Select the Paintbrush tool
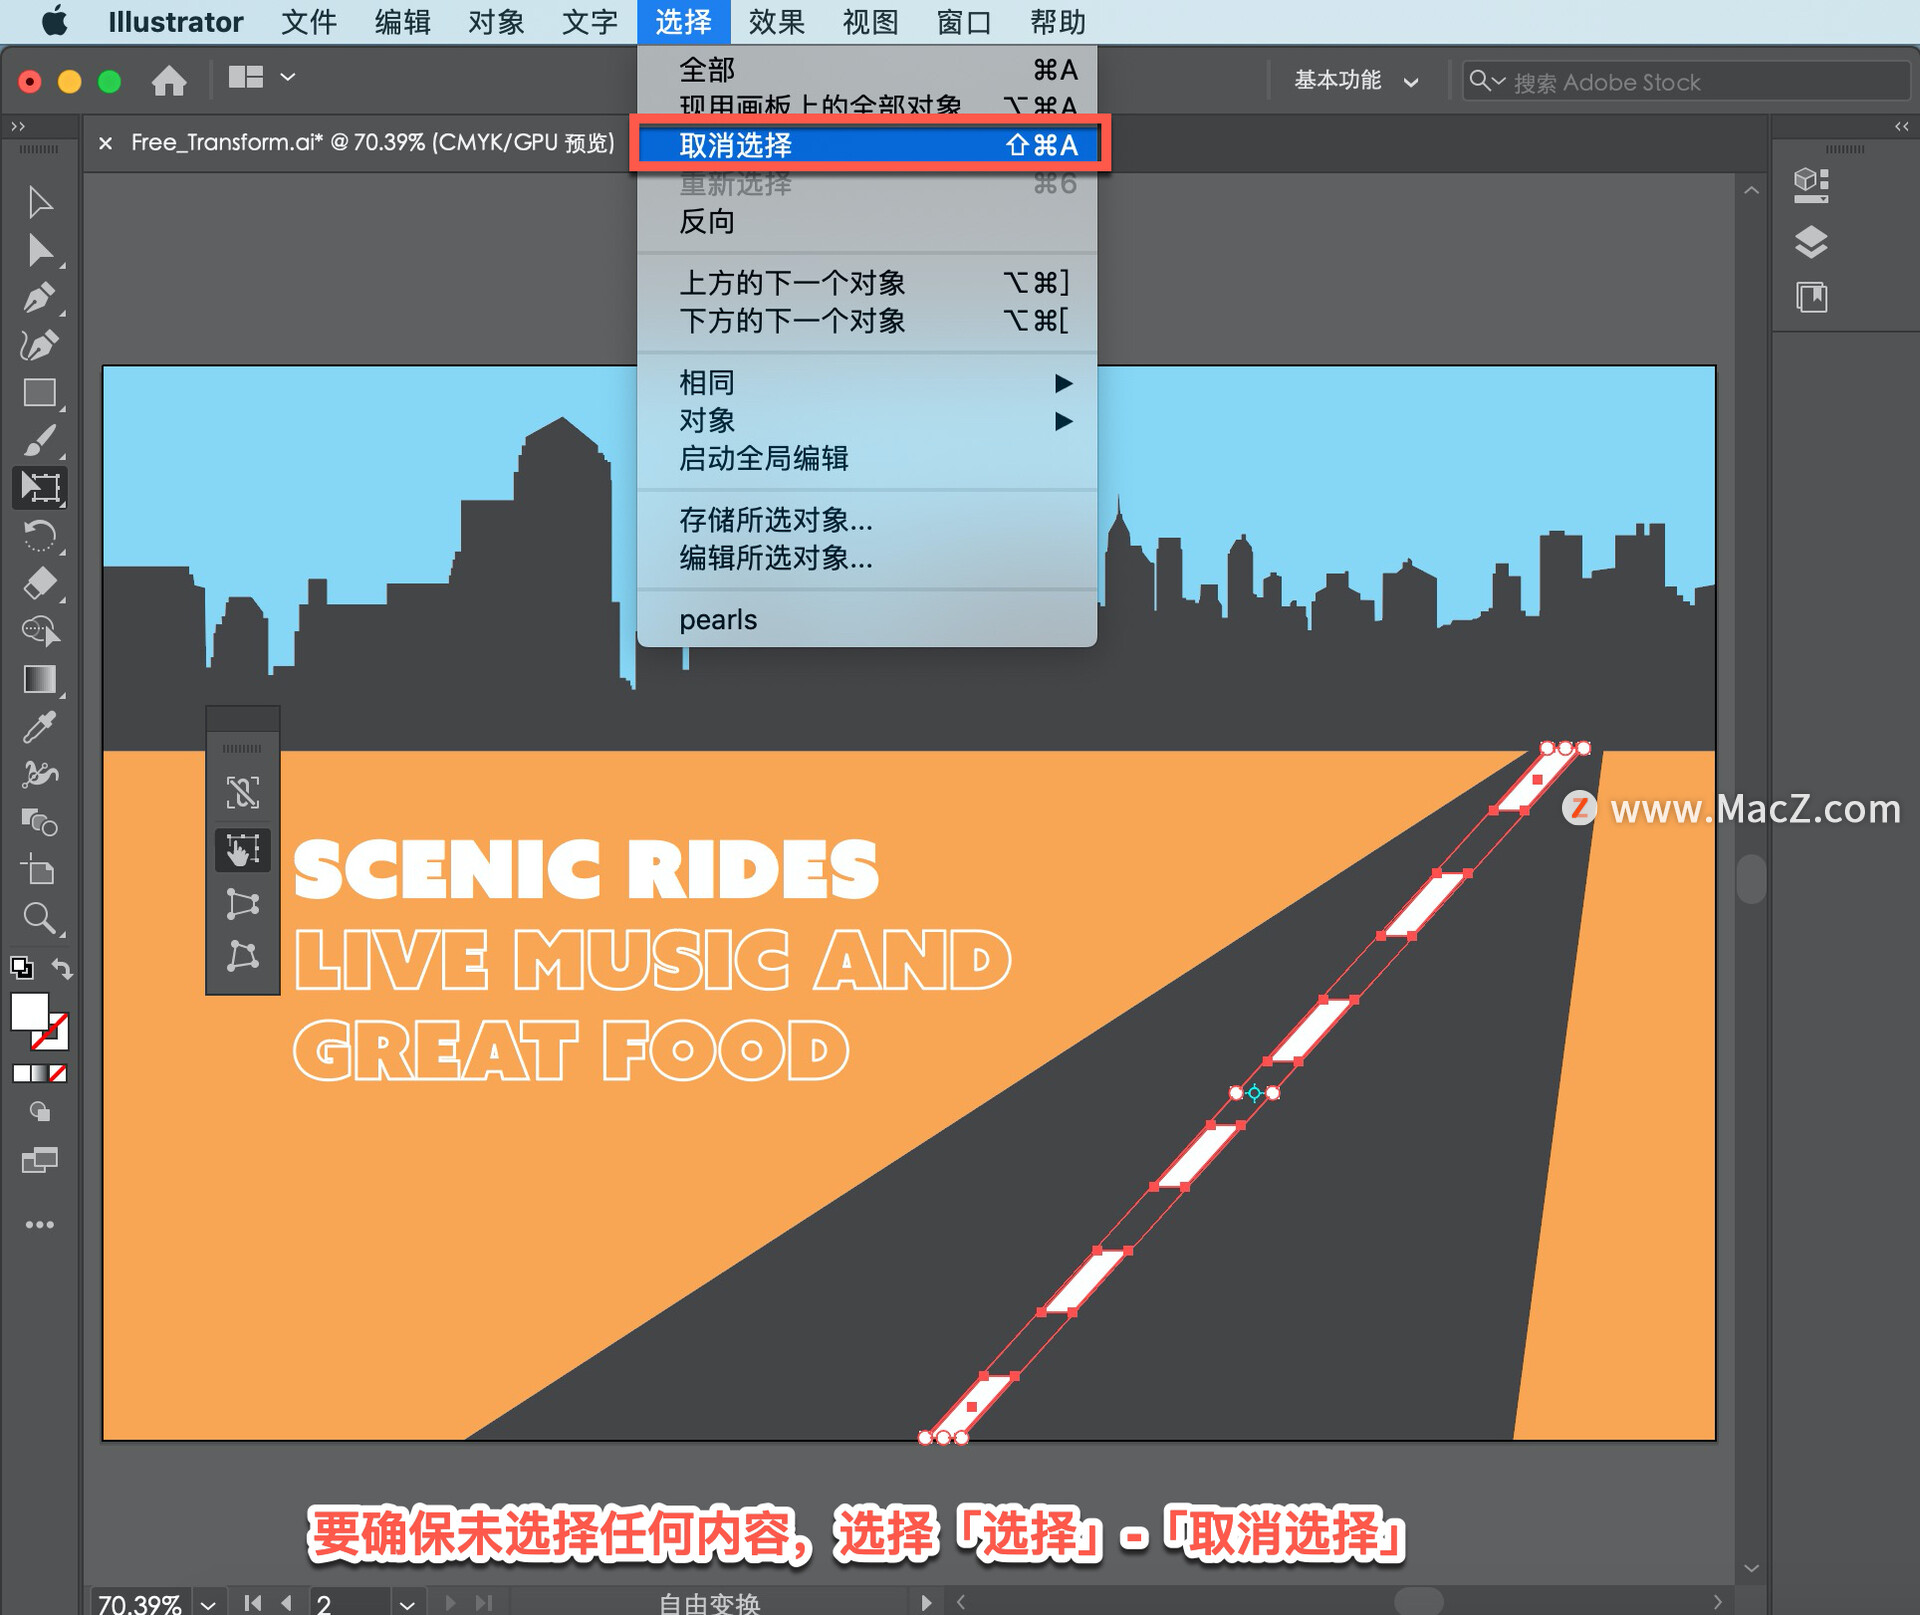This screenshot has height=1615, width=1920. [x=39, y=440]
